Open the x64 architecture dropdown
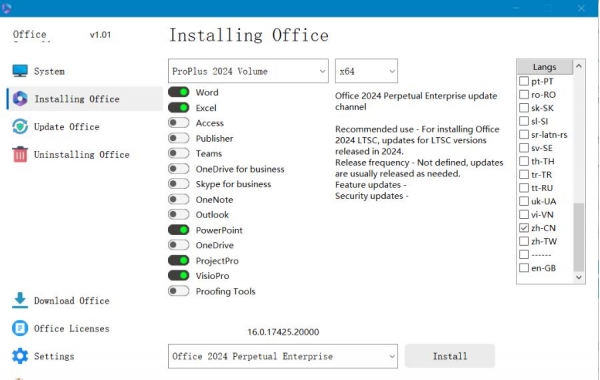600x380 pixels. [x=366, y=71]
